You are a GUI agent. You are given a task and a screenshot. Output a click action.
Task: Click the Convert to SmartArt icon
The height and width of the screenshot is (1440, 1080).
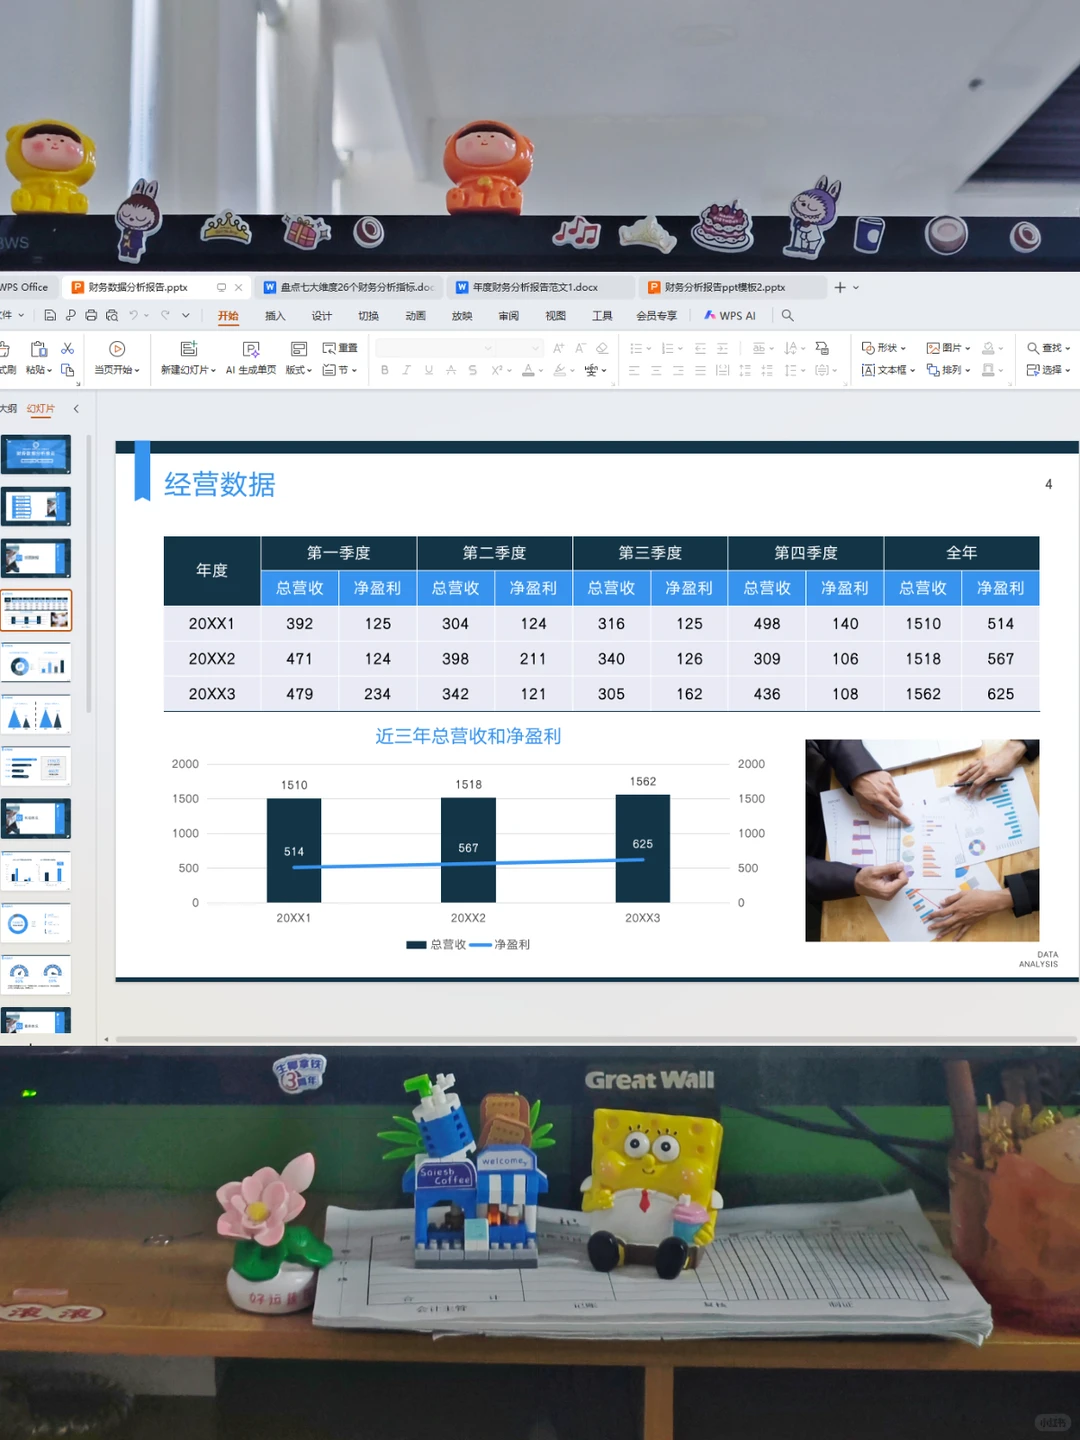point(822,348)
